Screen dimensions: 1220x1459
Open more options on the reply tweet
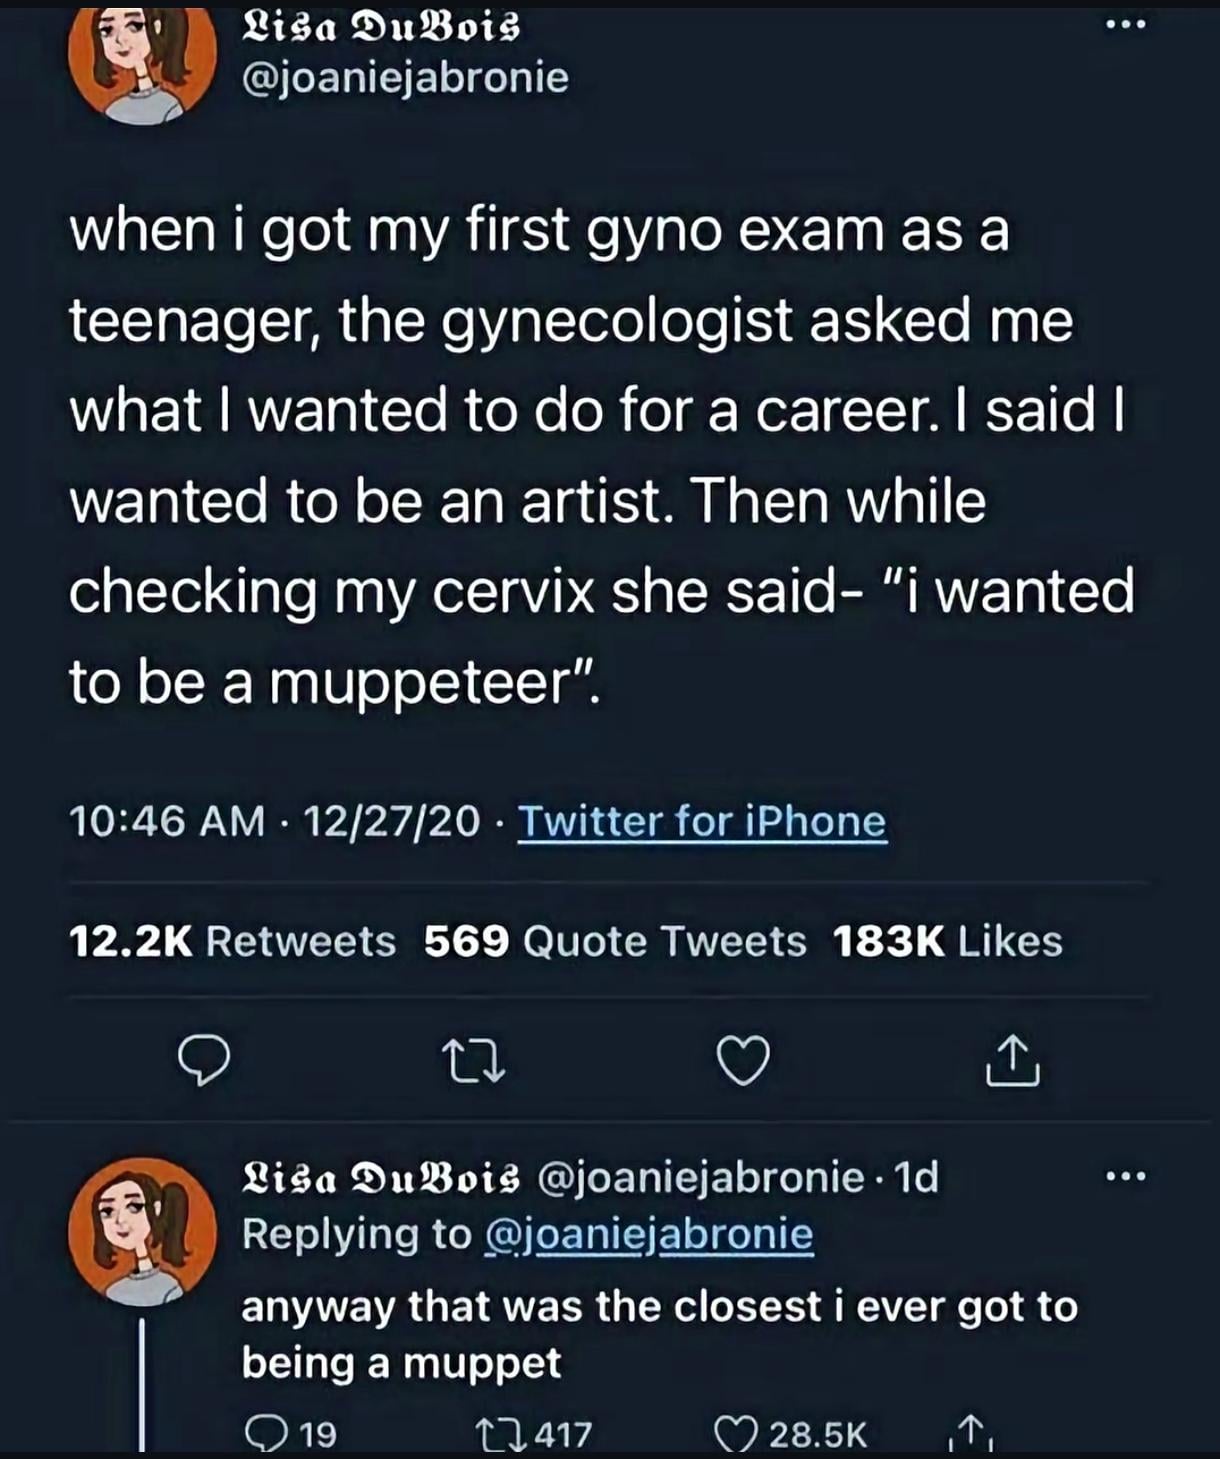(1126, 1177)
